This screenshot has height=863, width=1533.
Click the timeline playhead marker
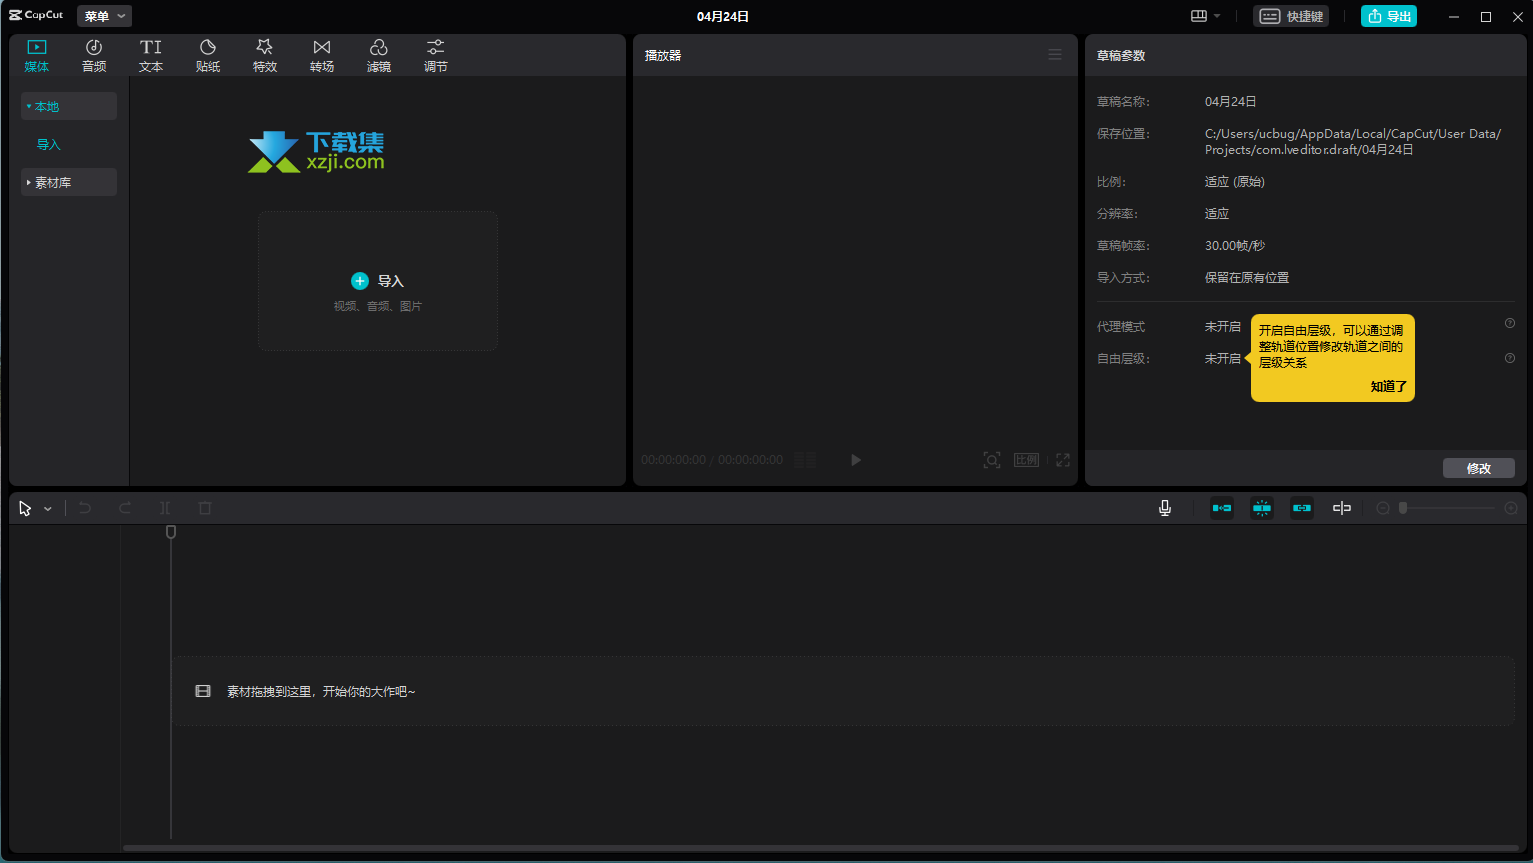171,533
